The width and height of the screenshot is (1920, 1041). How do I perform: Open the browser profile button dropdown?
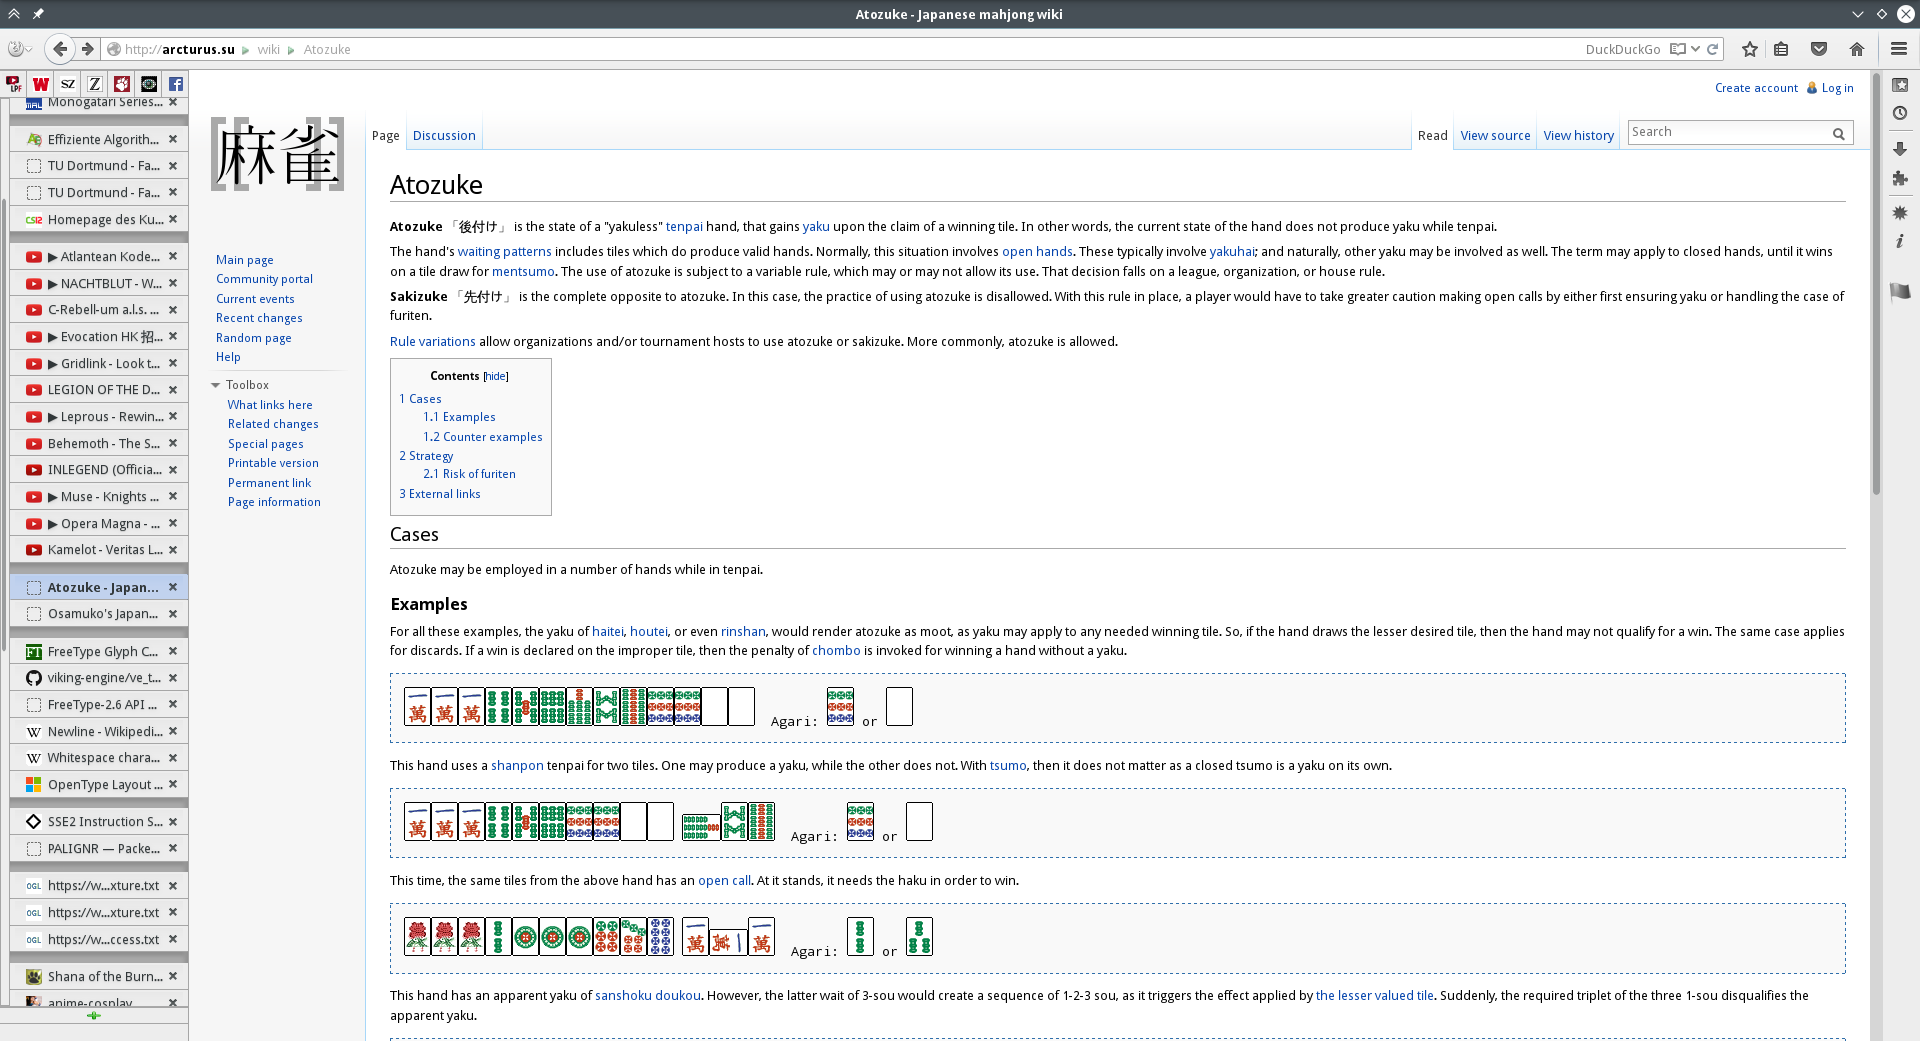[x=19, y=49]
